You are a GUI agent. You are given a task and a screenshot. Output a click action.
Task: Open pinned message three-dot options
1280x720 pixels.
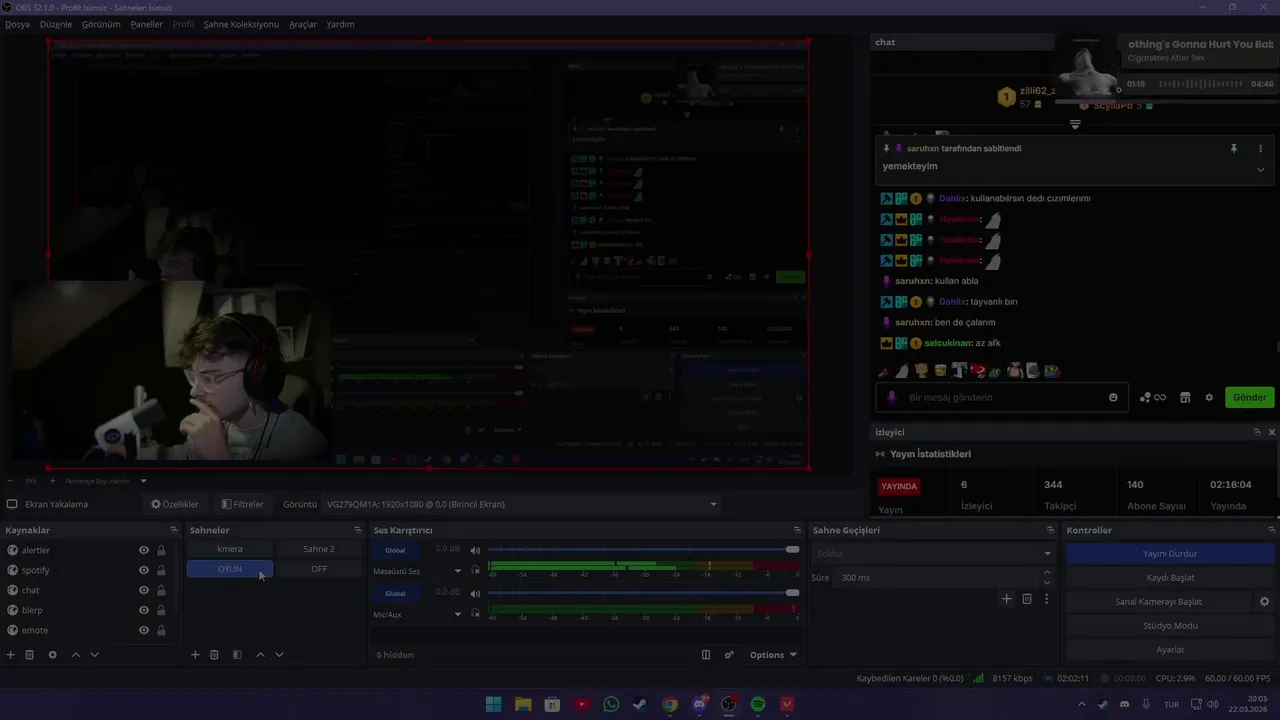click(x=1260, y=148)
